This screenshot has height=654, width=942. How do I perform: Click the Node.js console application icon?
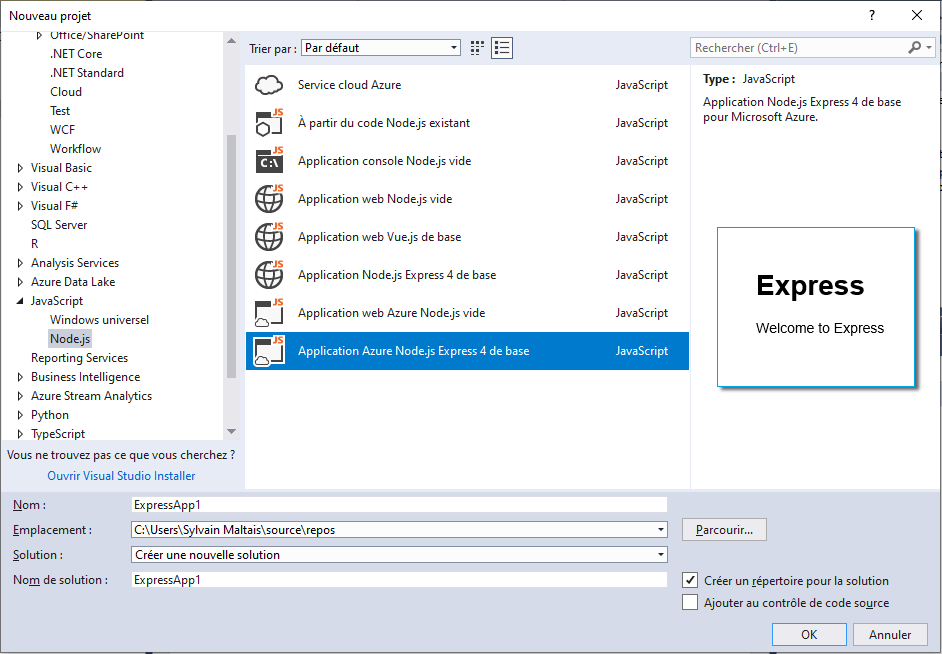(x=270, y=161)
